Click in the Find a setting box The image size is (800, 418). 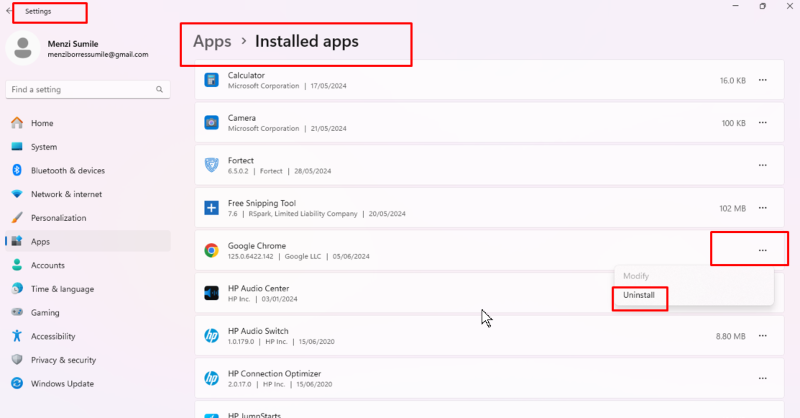coord(88,89)
